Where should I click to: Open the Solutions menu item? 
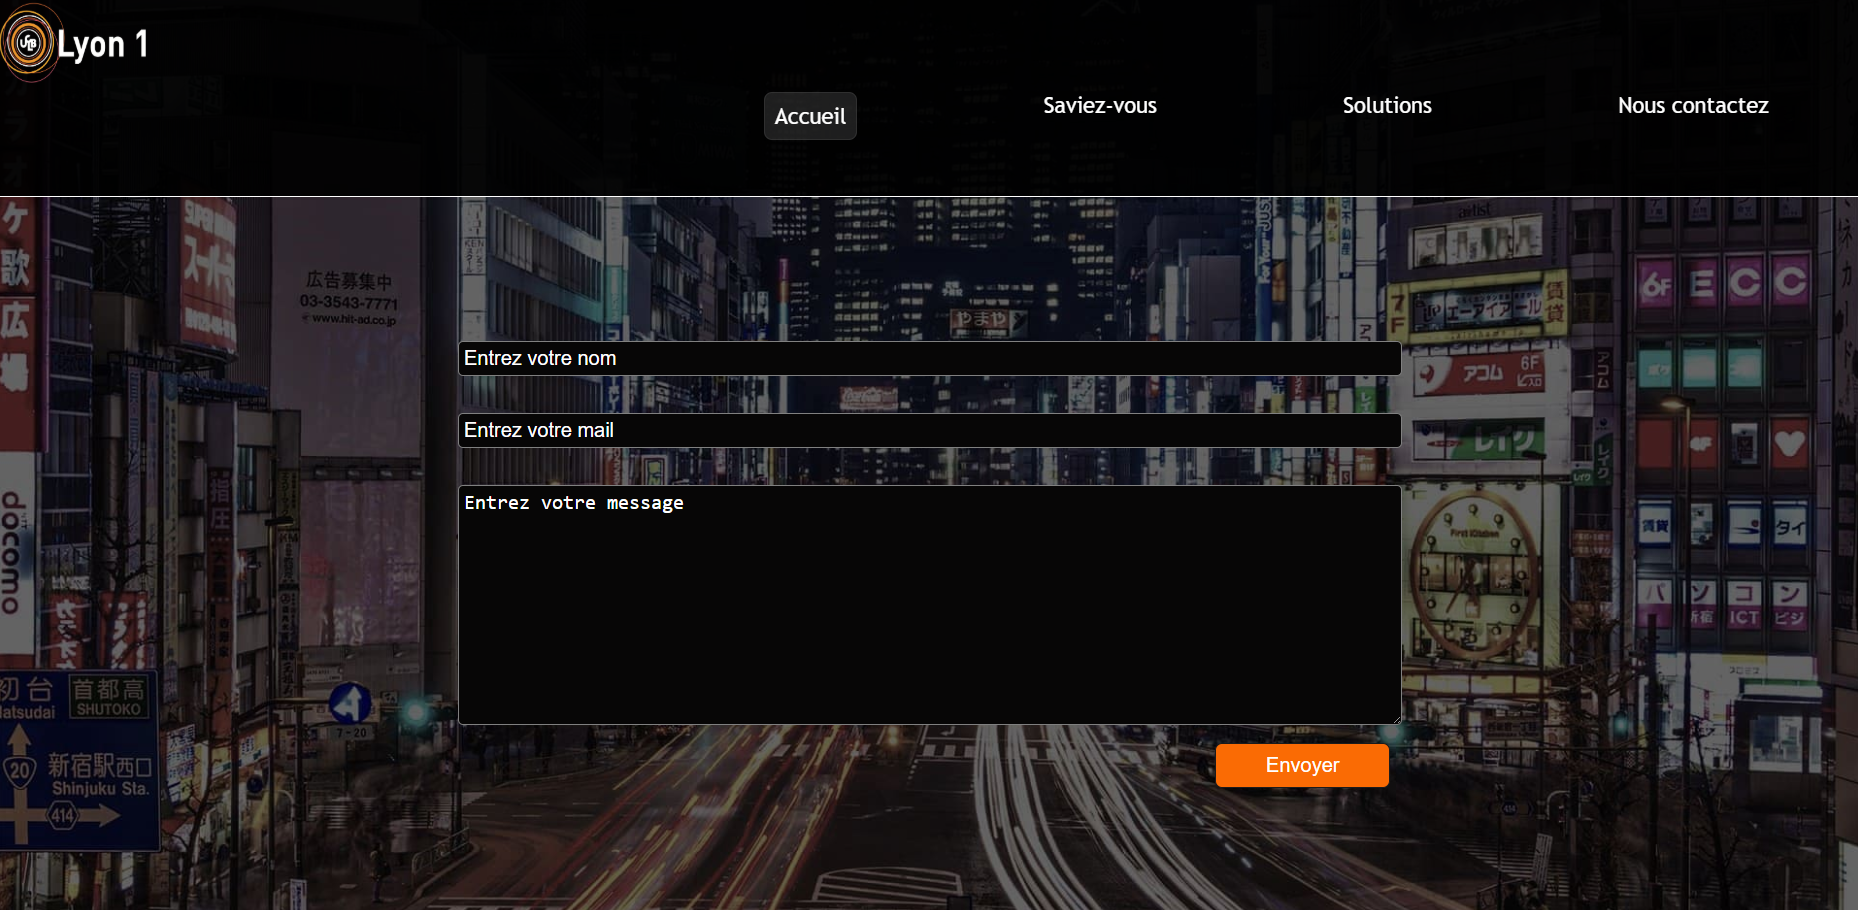[1386, 105]
